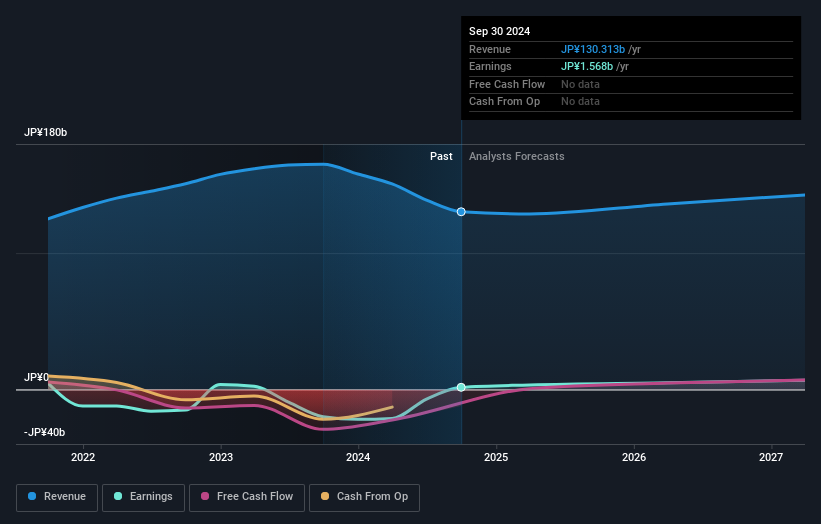Click the -JP¥40b y-axis label
The image size is (821, 524).
point(45,432)
